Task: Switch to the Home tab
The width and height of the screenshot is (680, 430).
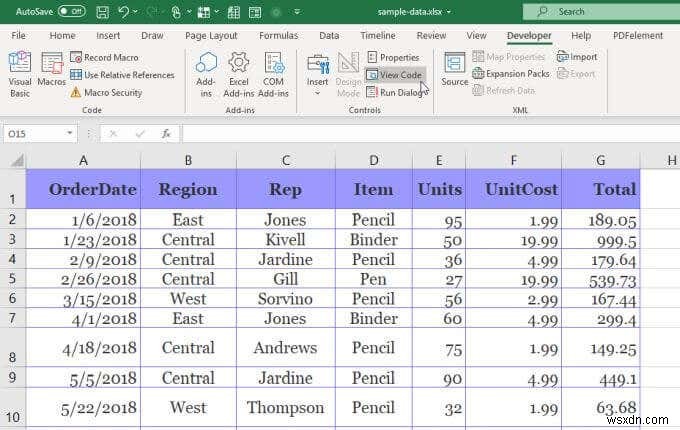Action: (62, 36)
